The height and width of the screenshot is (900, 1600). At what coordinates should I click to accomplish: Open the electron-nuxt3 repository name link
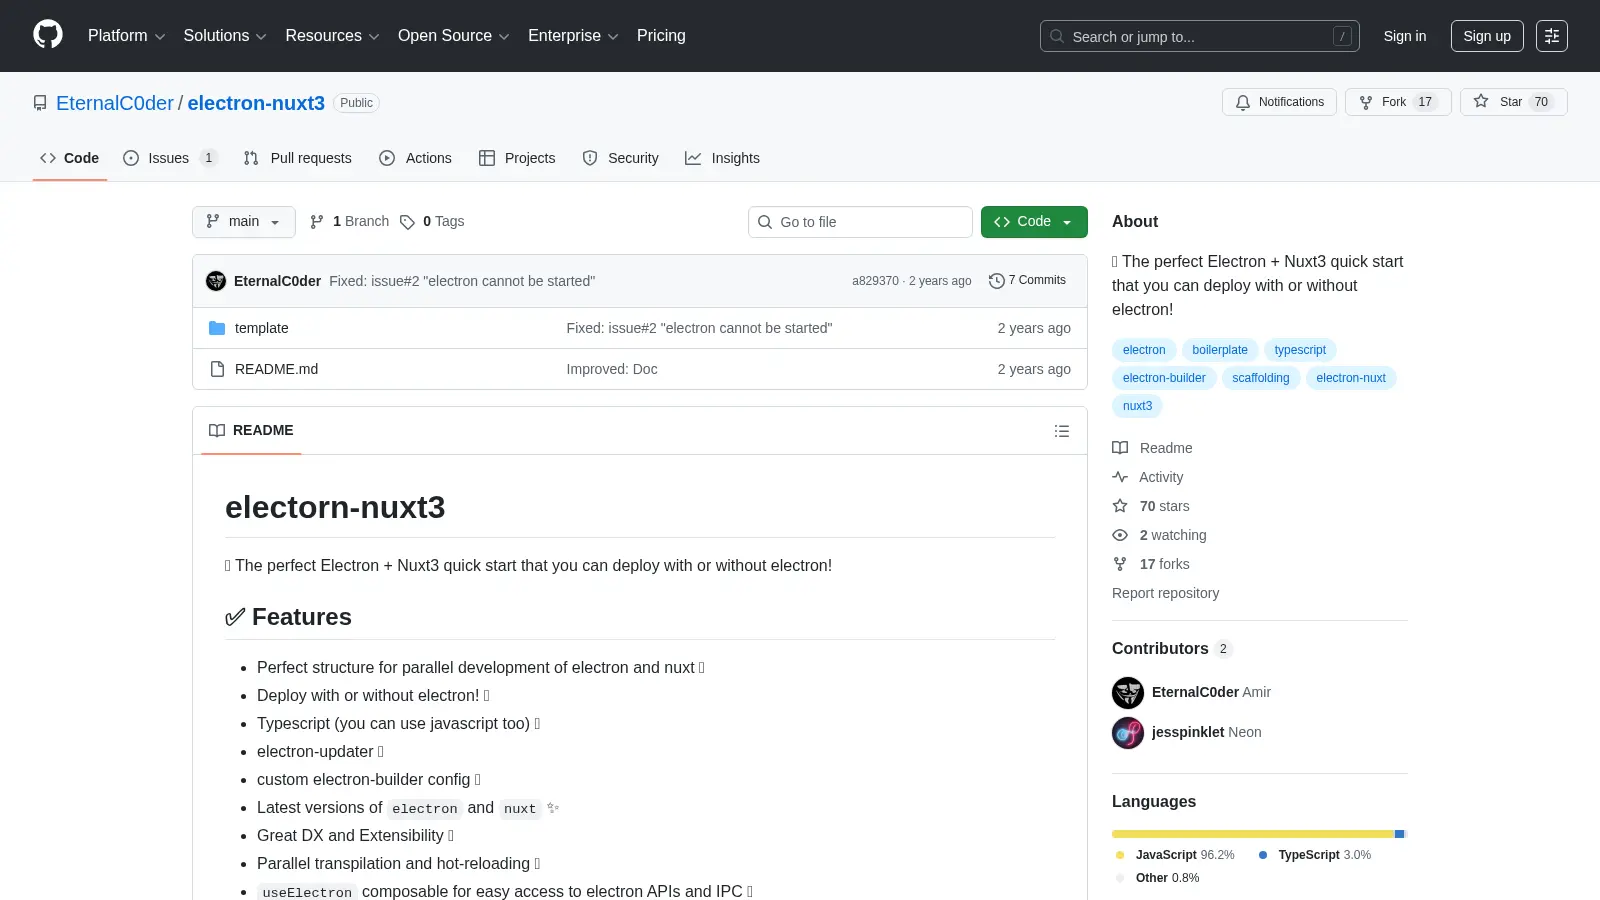256,103
